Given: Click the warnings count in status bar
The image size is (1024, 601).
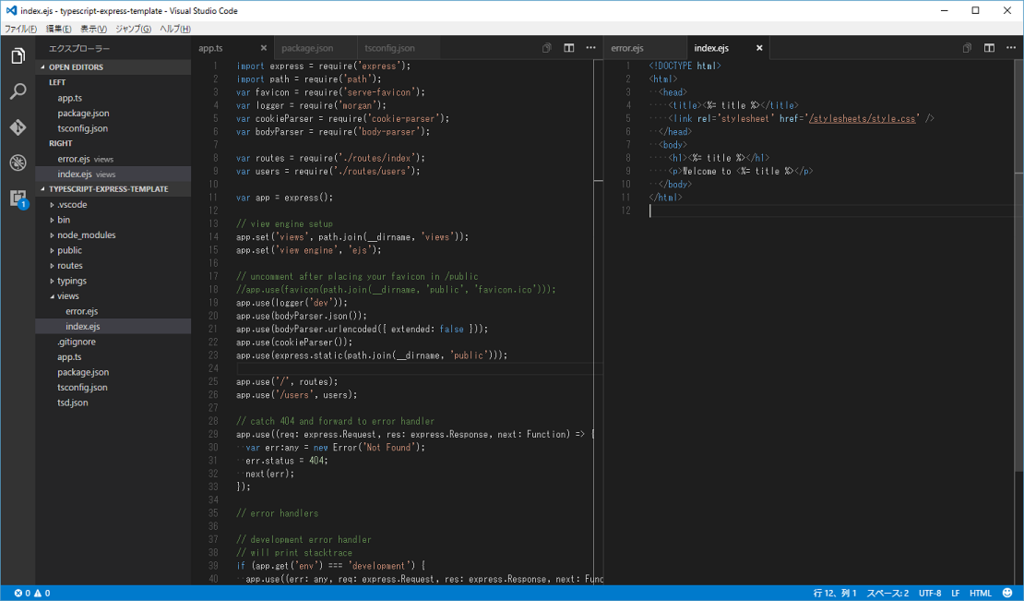Looking at the screenshot, I should tap(42, 593).
